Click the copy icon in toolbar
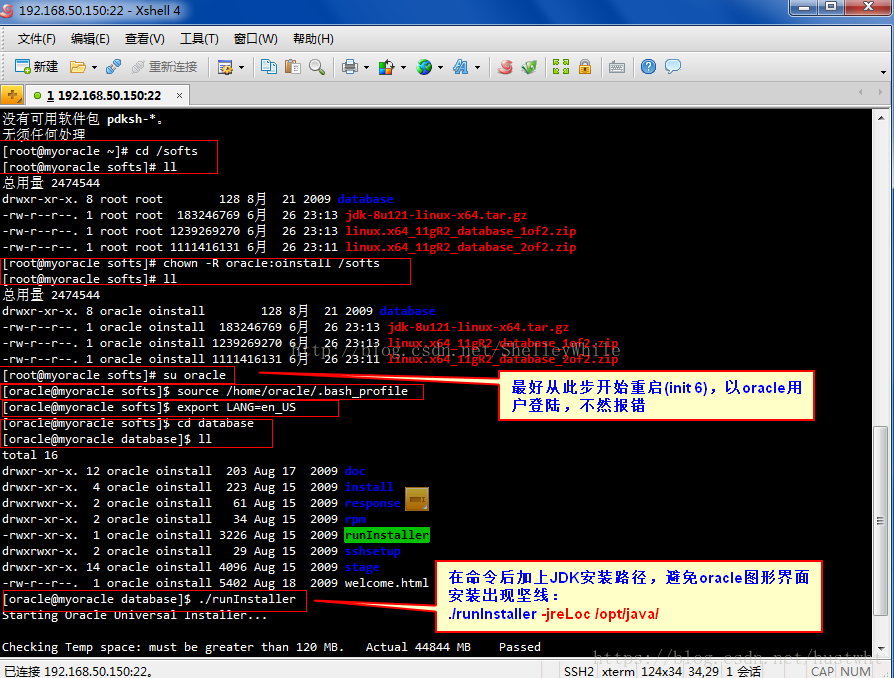894x678 pixels. coord(269,67)
